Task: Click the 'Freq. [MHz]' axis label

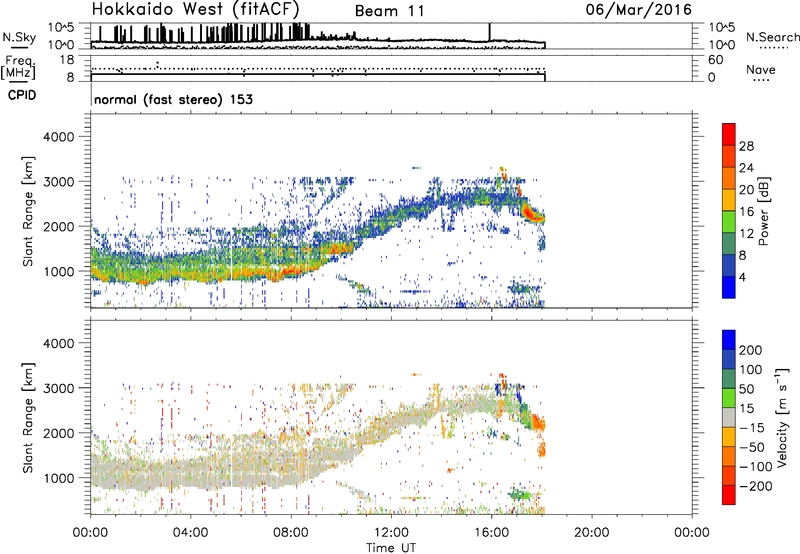Action: (x=19, y=67)
